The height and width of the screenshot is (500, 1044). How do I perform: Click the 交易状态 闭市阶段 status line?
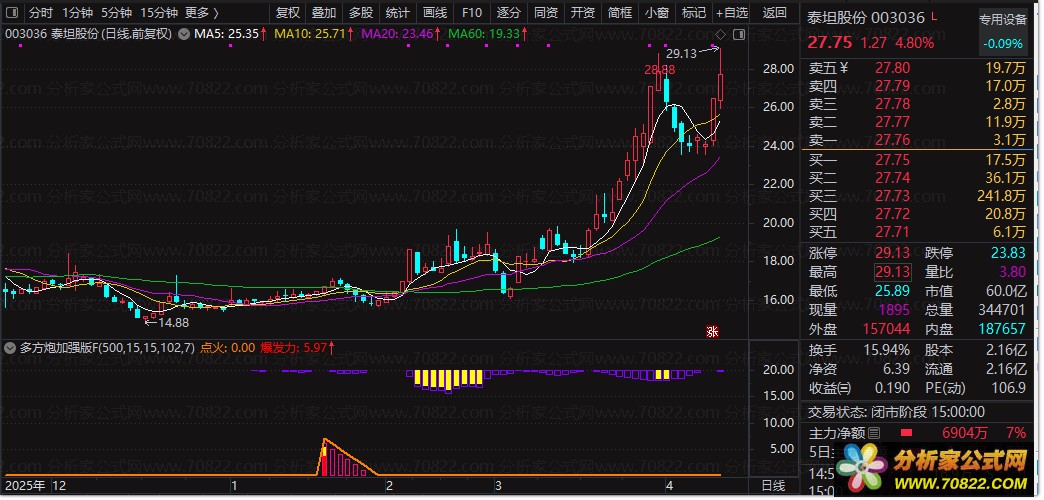coord(897,413)
